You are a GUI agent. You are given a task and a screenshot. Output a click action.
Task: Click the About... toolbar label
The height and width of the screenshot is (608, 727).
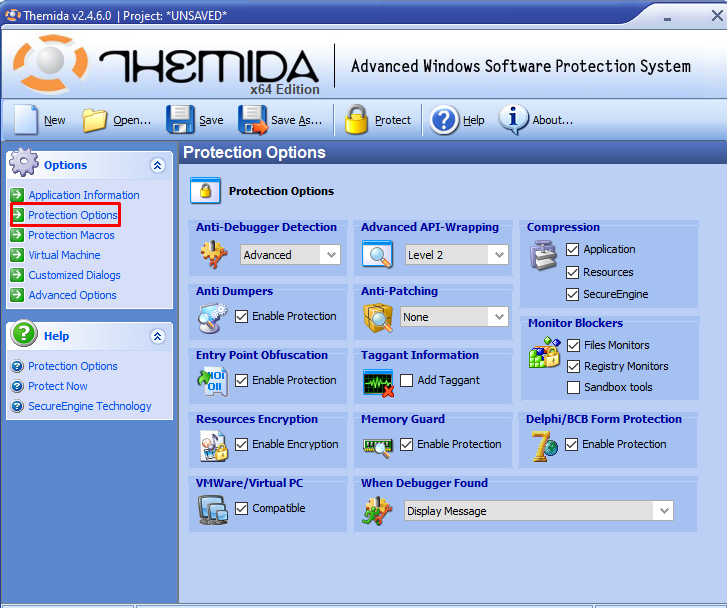[x=553, y=120]
